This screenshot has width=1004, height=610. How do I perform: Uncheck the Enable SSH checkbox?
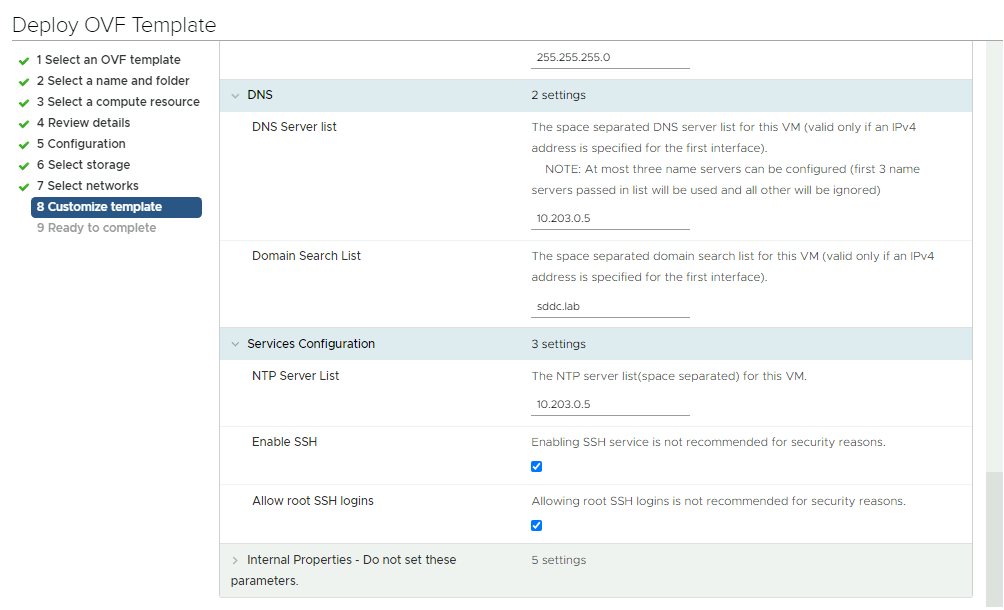(537, 466)
